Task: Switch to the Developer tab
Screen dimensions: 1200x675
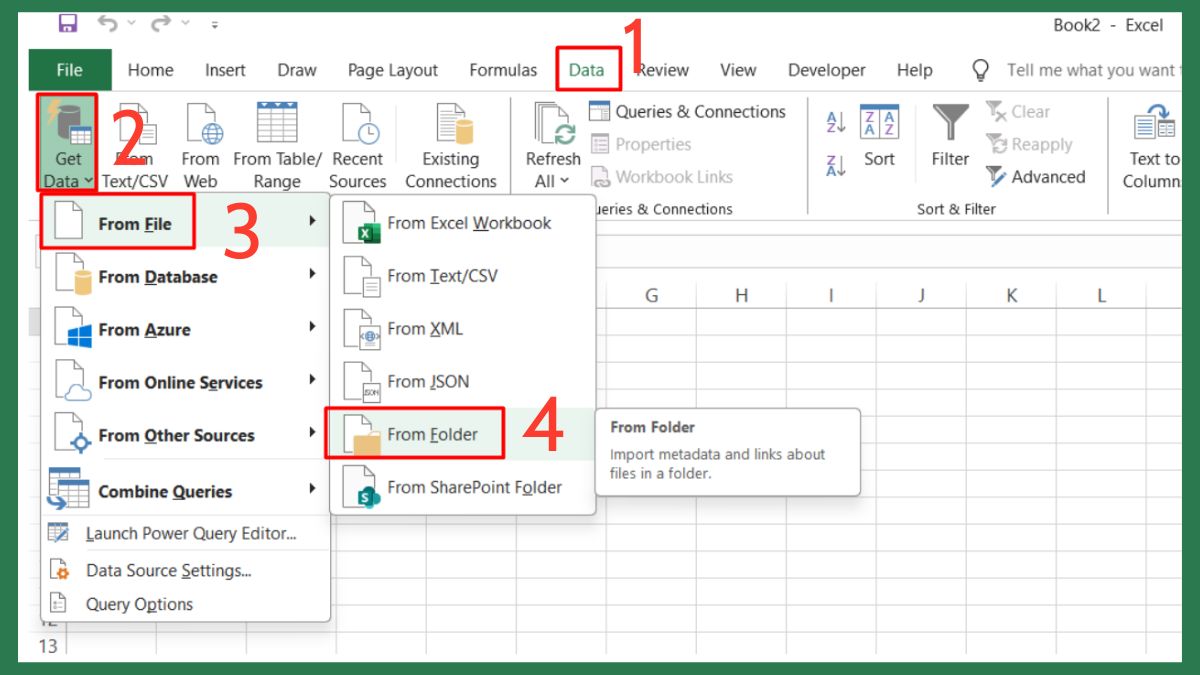Action: (x=826, y=70)
